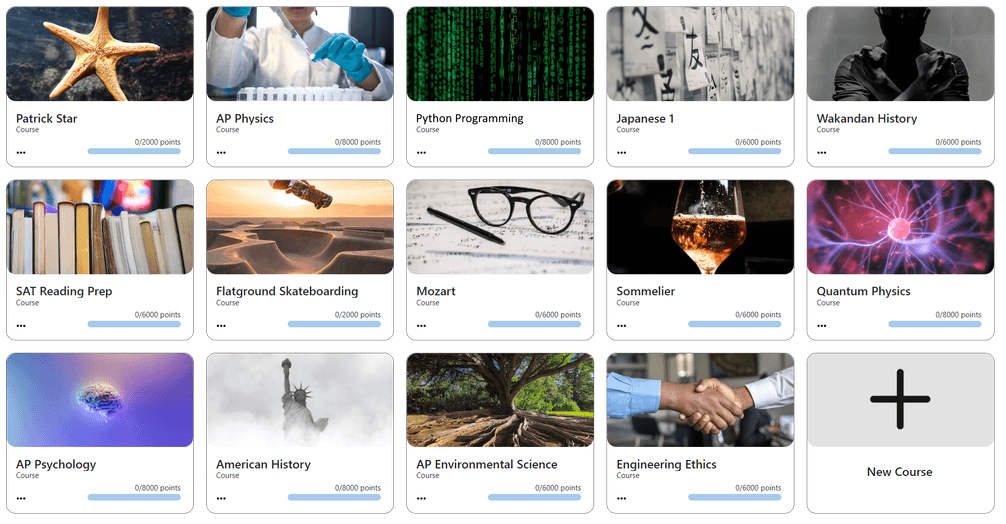Show more options for Wakandan History
The width and height of the screenshot is (1006, 524).
(x=822, y=153)
